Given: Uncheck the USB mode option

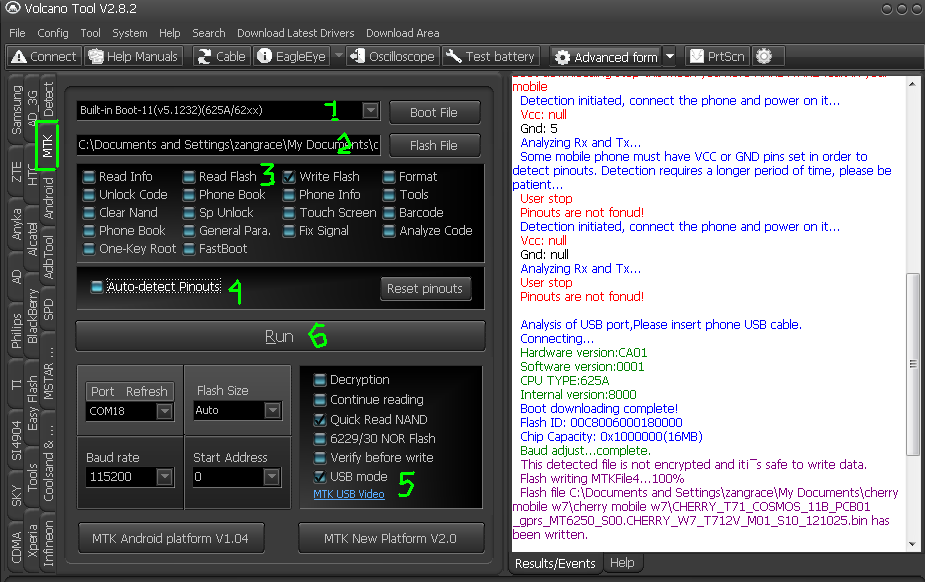Looking at the screenshot, I should tap(320, 477).
